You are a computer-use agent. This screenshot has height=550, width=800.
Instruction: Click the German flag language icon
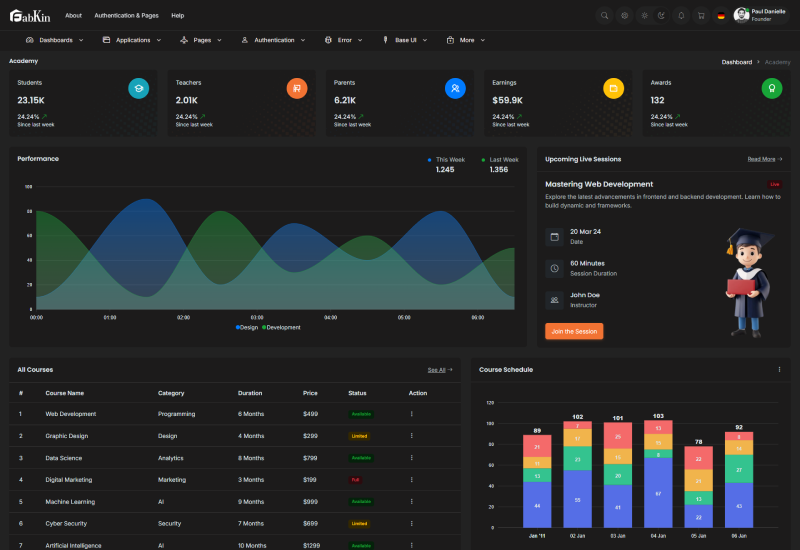[x=721, y=15]
